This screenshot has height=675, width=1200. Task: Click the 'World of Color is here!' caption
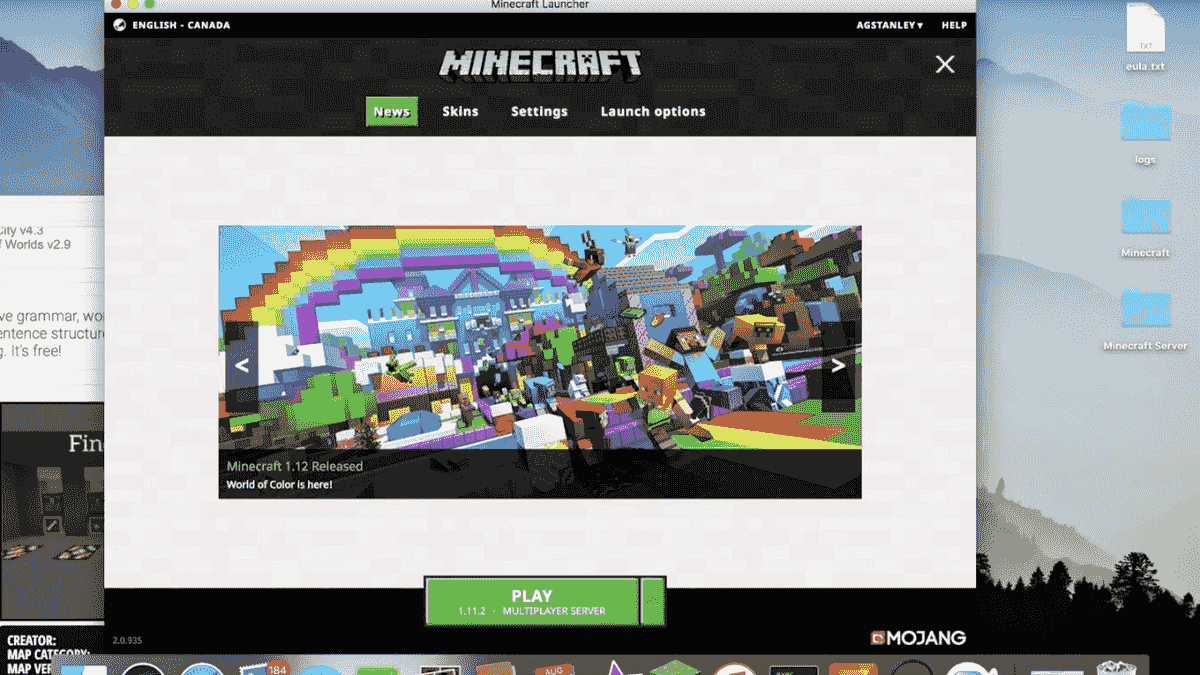tap(279, 485)
